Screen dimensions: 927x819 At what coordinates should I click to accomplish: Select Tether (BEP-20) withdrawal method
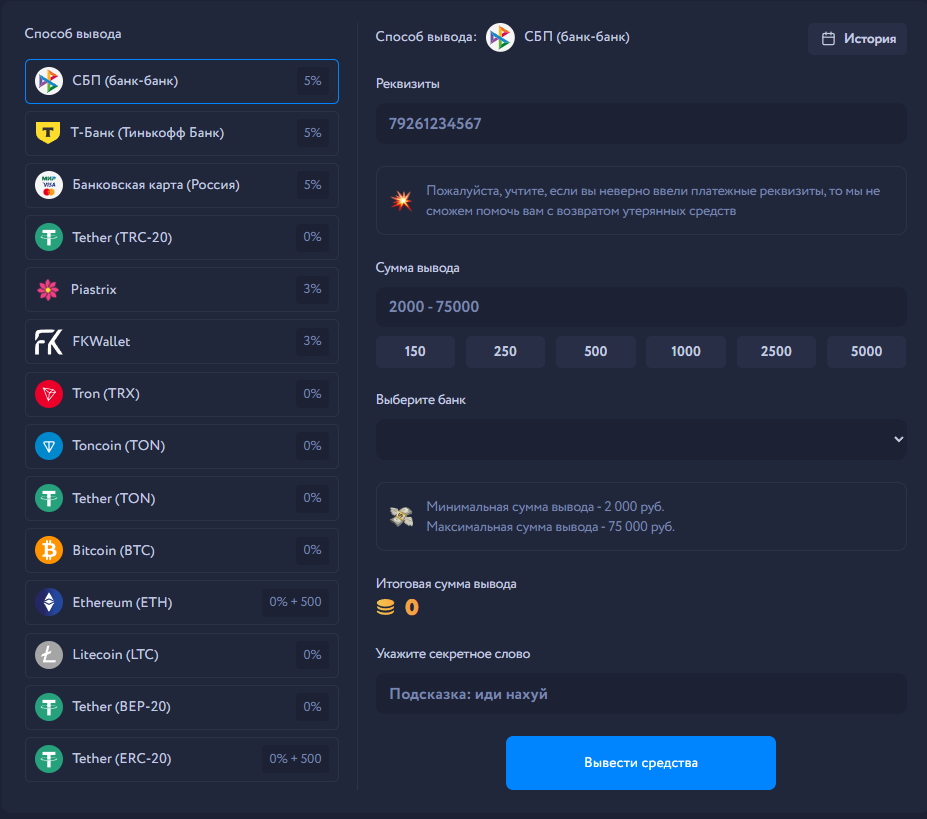181,707
